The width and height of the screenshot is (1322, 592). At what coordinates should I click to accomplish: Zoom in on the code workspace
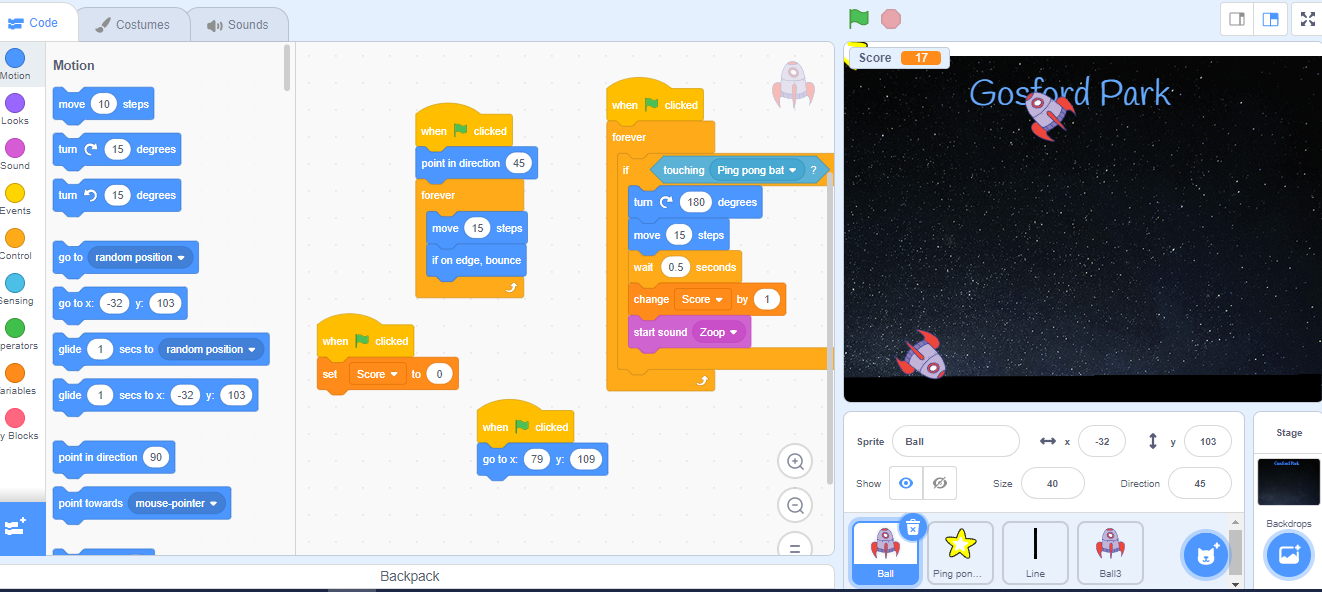coord(796,461)
